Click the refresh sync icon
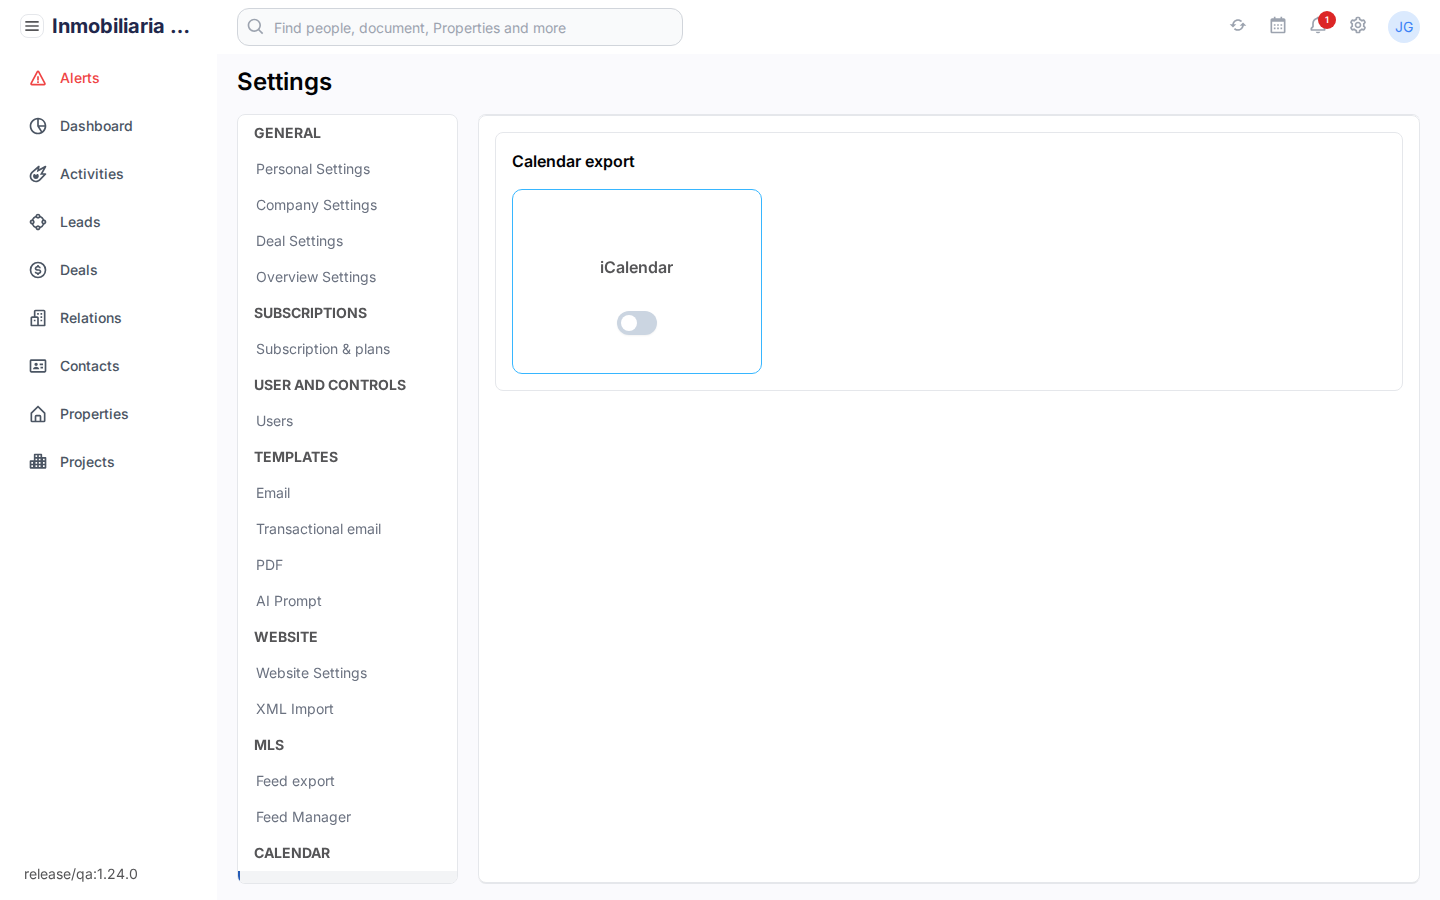 1238,26
